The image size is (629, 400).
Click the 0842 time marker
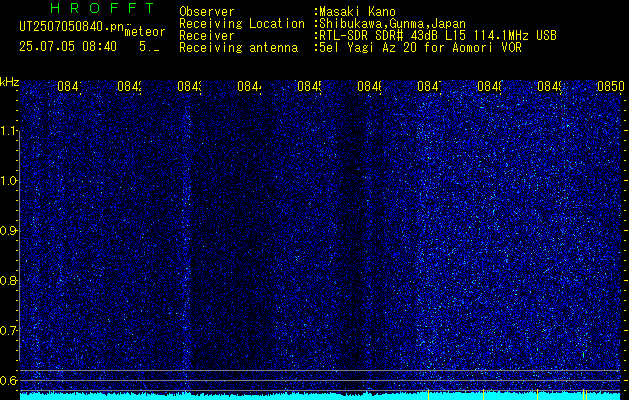129,86
